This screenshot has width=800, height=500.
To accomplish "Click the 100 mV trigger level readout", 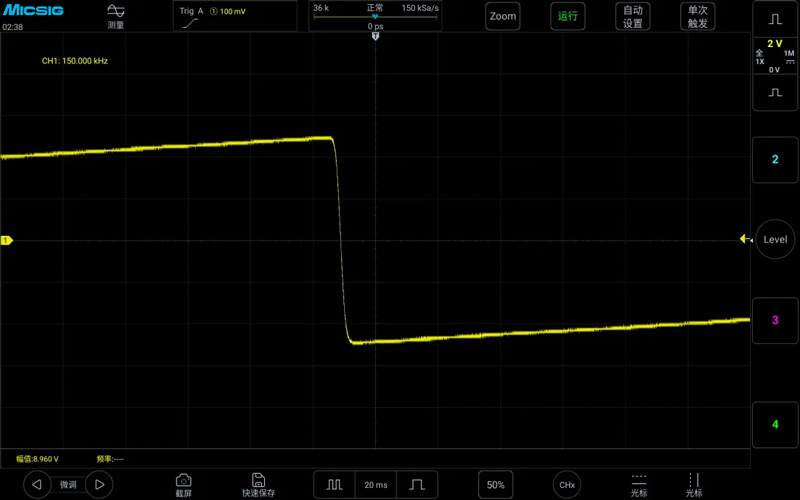I will (x=233, y=11).
